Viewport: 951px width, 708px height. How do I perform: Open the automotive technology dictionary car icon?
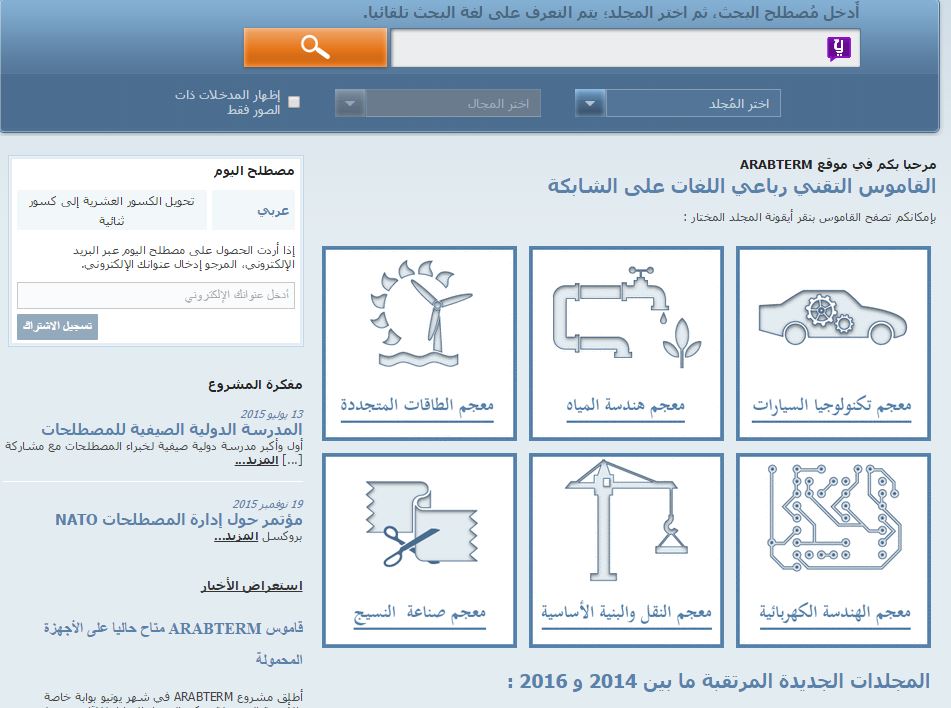pos(832,315)
